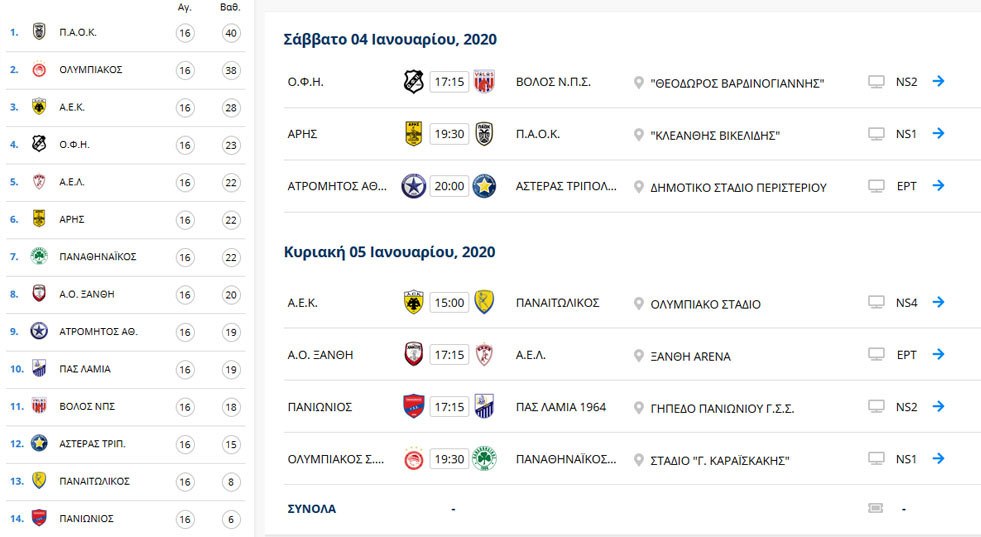981x537 pixels.
Task: Open the Ολυμπιακός vs Παναθηναϊκός details arrow
Action: 938,459
